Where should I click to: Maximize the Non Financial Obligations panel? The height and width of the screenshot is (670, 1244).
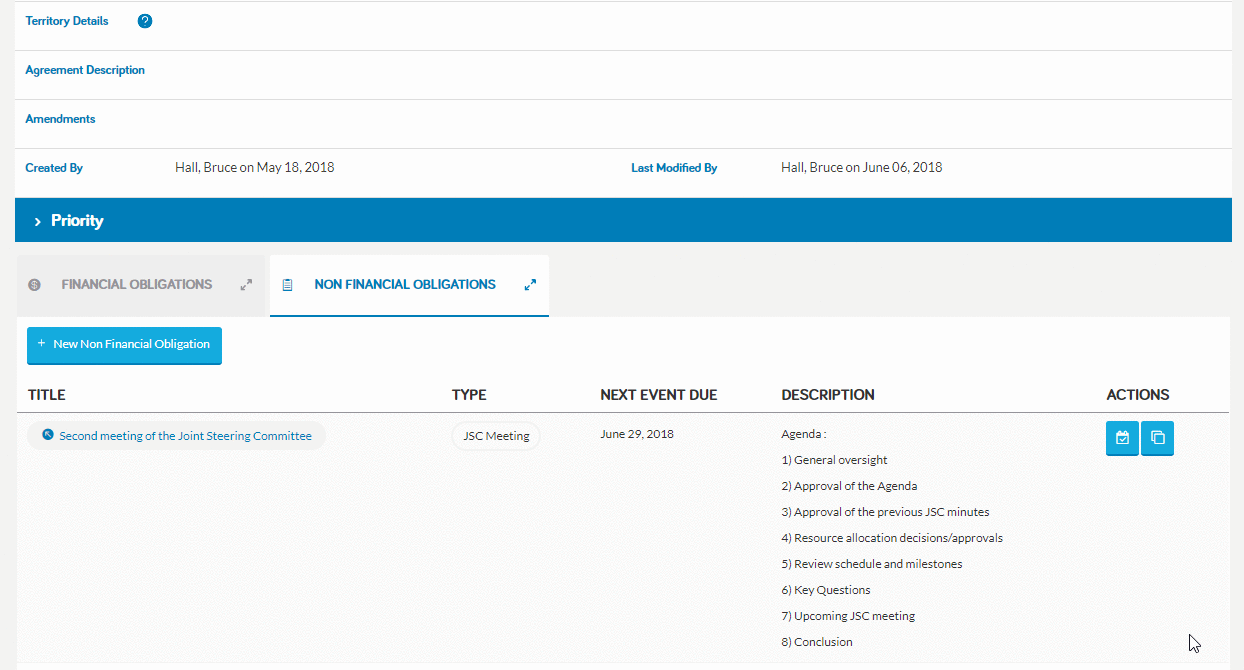click(531, 285)
